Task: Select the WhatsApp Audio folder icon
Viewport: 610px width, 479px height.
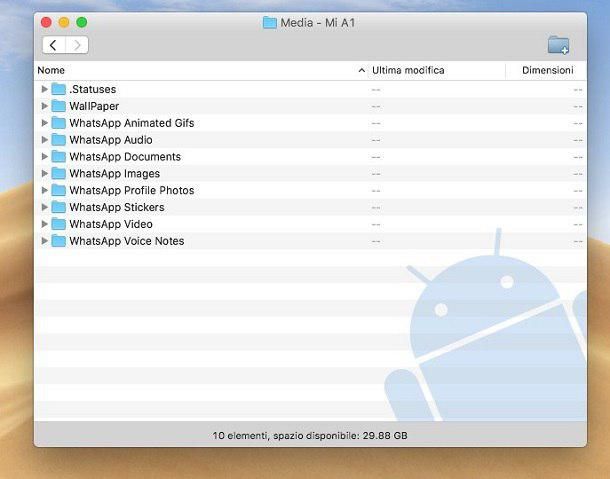Action: (58, 140)
